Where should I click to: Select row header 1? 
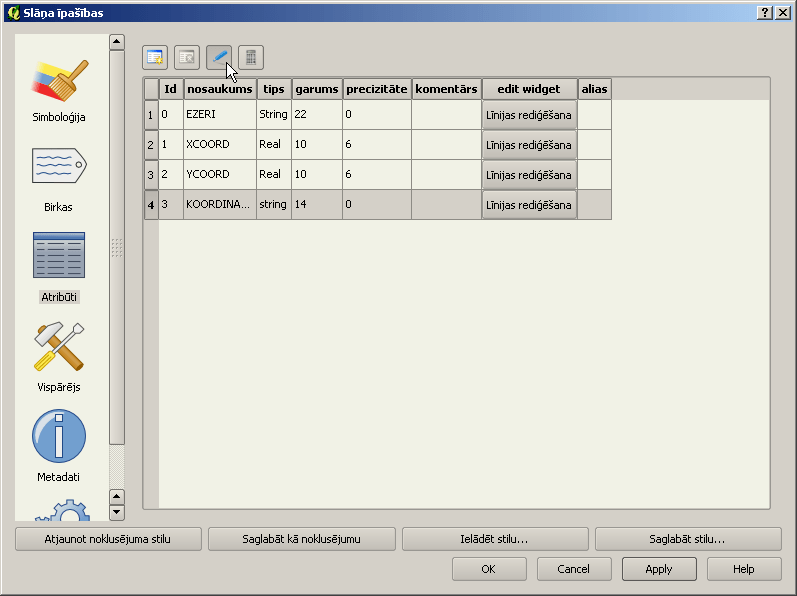tap(151, 115)
